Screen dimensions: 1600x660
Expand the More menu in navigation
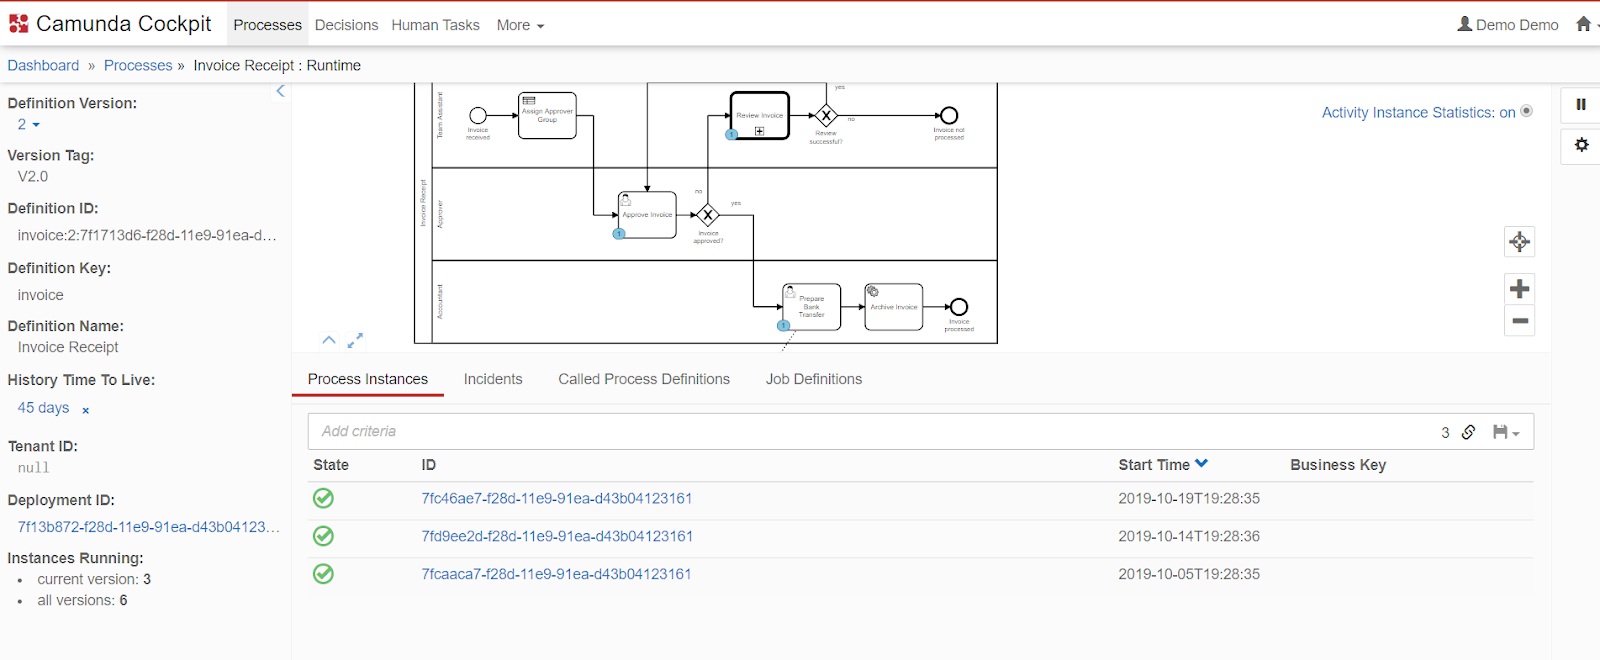click(x=520, y=25)
